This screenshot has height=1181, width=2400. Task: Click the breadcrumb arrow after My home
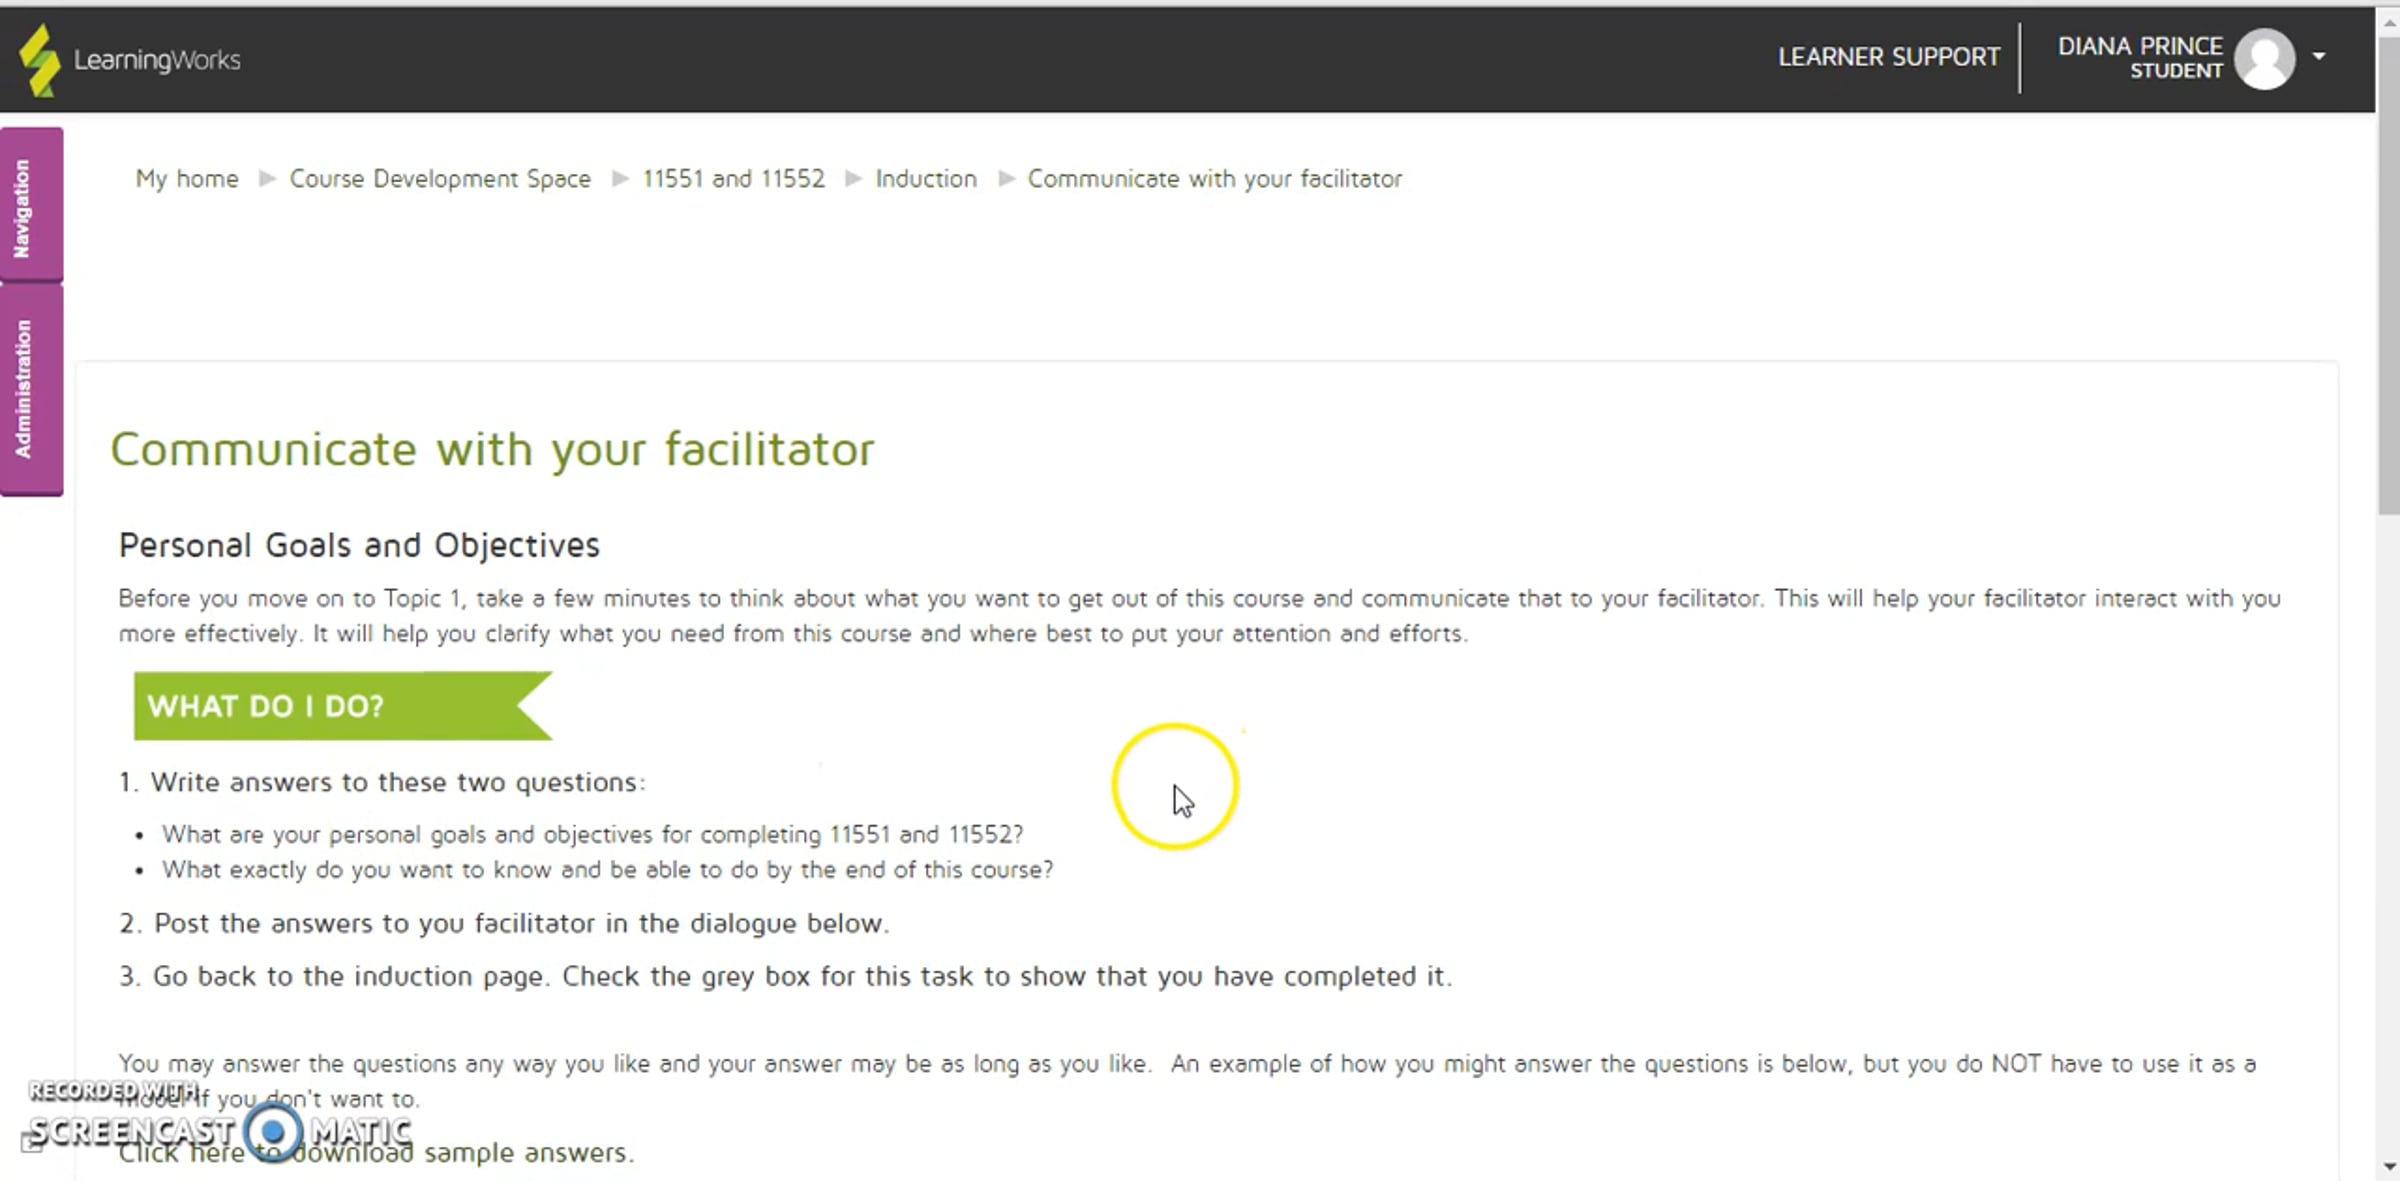click(266, 179)
